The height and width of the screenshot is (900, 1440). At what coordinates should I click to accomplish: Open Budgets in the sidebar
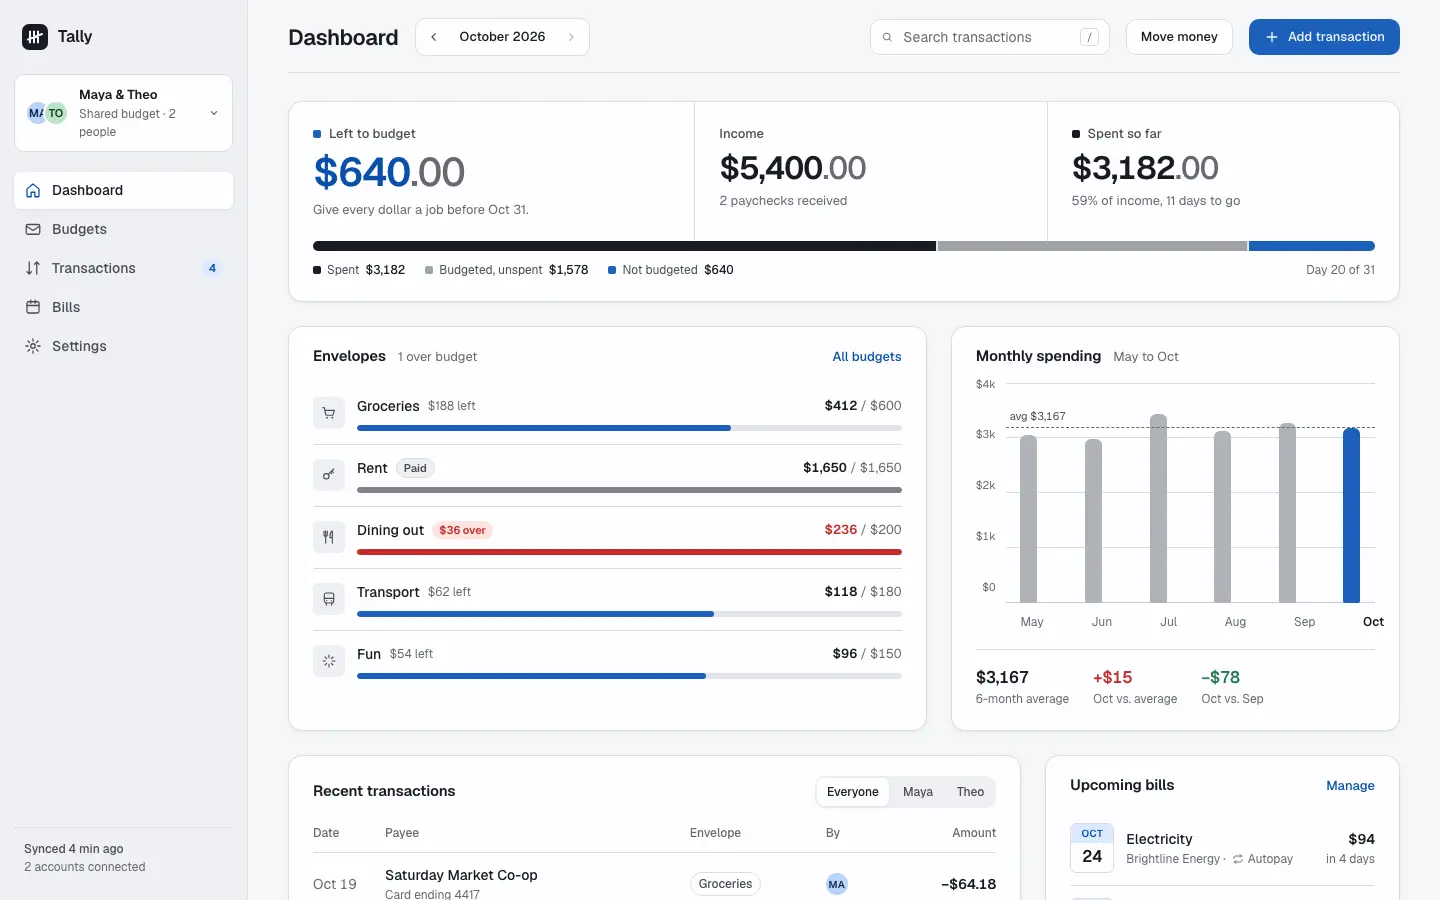(x=124, y=229)
